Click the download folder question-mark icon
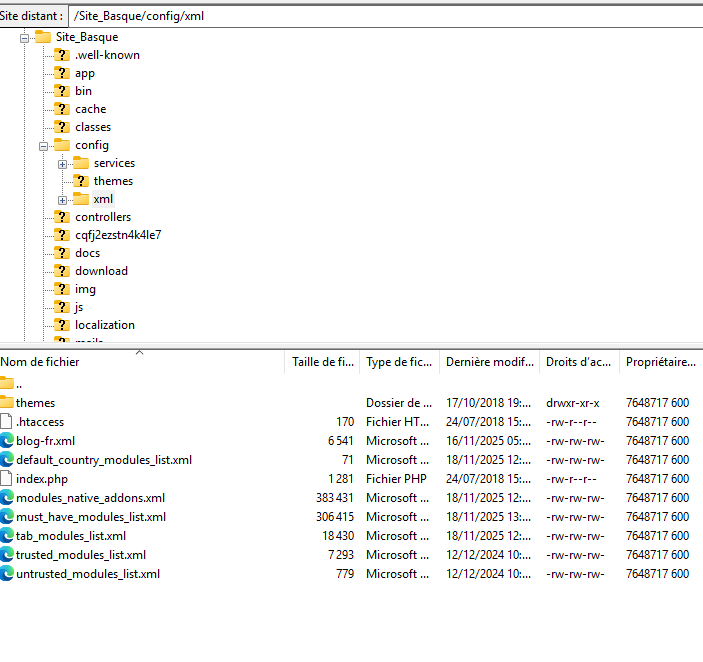Image resolution: width=703 pixels, height=662 pixels. [x=62, y=271]
